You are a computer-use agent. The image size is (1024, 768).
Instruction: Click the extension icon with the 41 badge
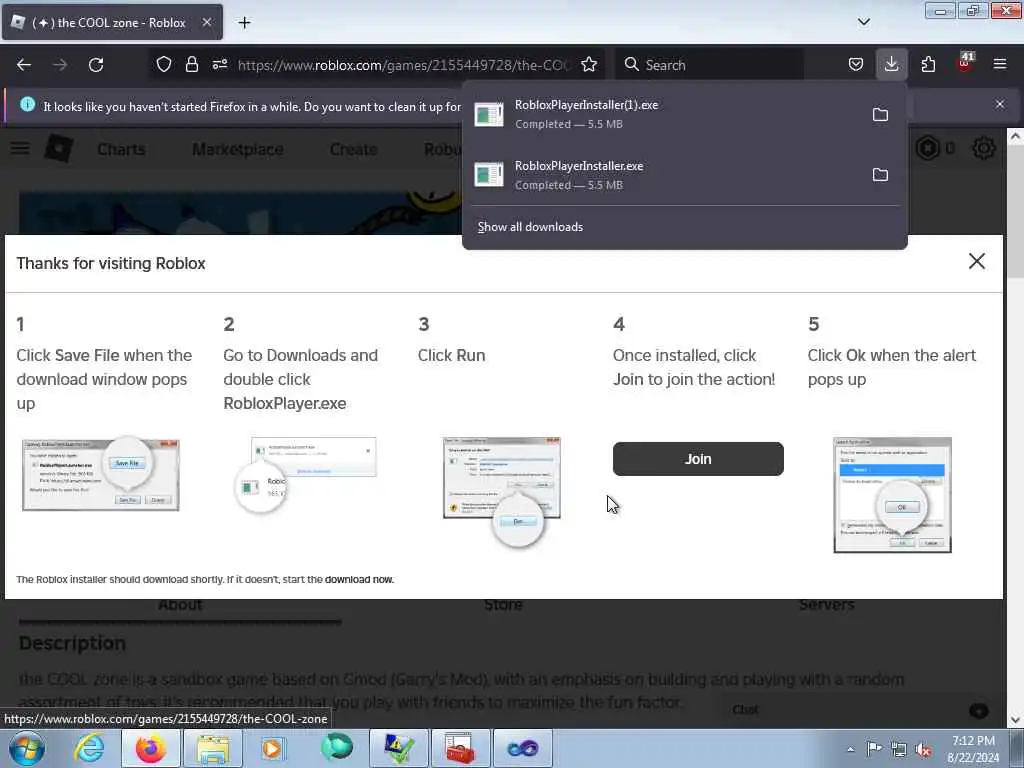point(965,63)
